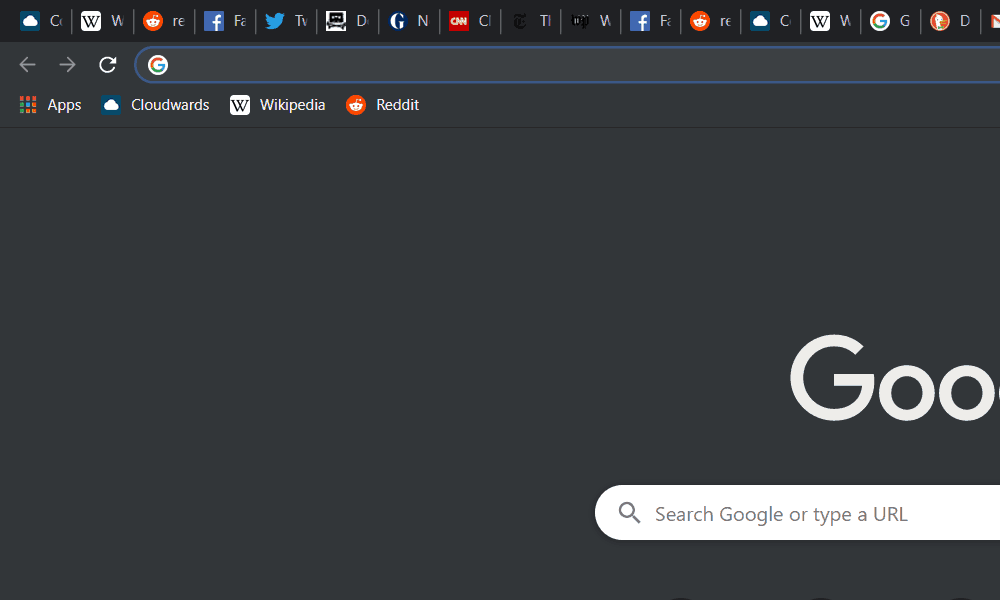This screenshot has width=1000, height=600.
Task: Select the Reddit tab next to DuckDuckGo-side Cloudwards tab
Action: [710, 21]
